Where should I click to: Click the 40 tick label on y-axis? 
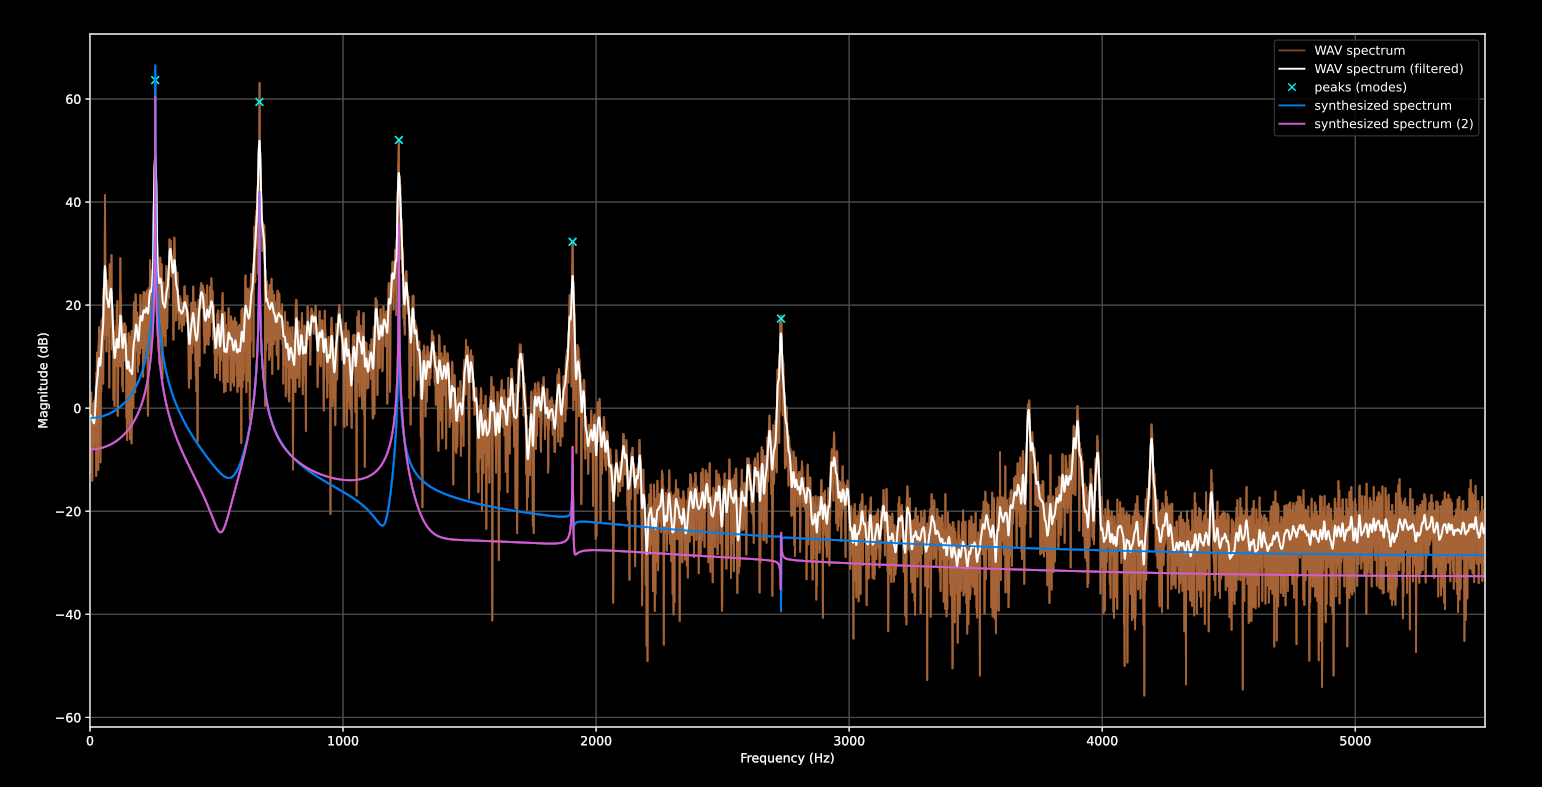tap(73, 202)
